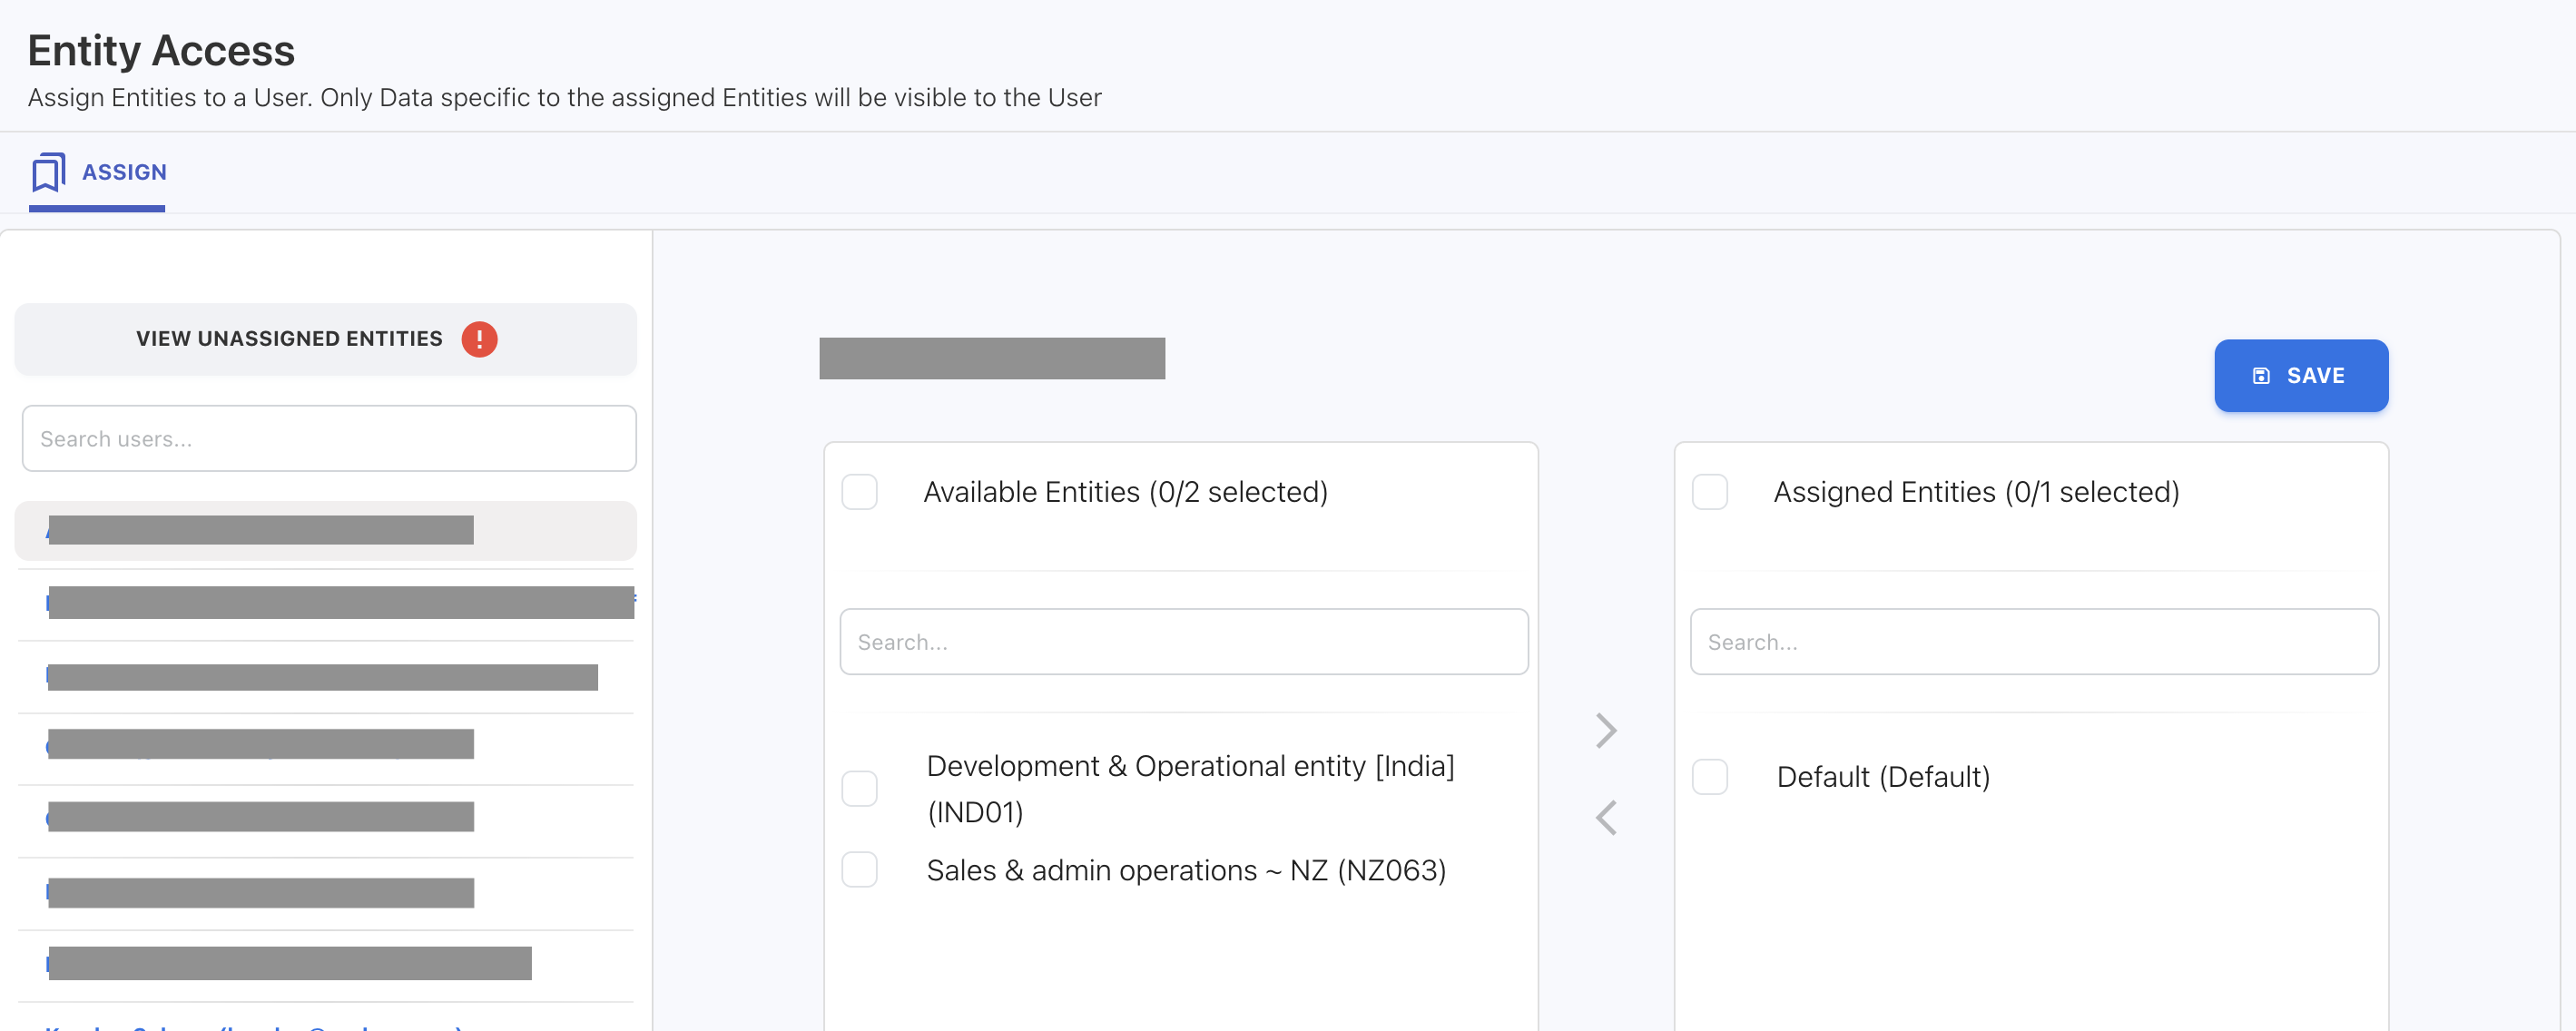Select all Available Entities checkbox
2576x1031 pixels.
[x=859, y=492]
